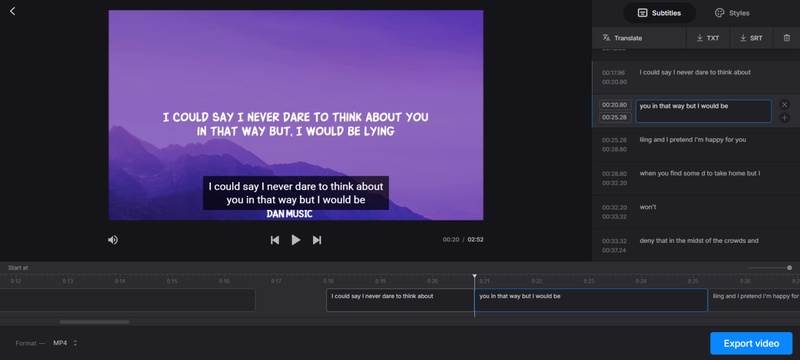Select the subtitle row "won't"
The image size is (800, 360).
click(696, 212)
